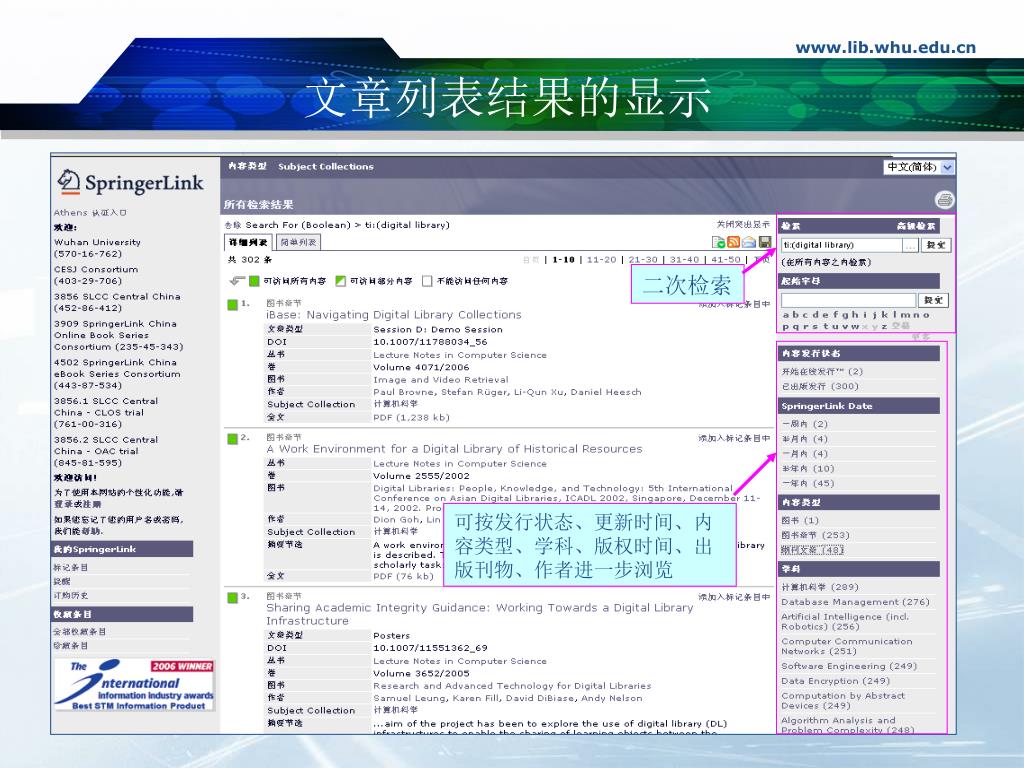Open the 2006 Winner International awards banner
Image resolution: width=1024 pixels, height=768 pixels.
click(135, 684)
